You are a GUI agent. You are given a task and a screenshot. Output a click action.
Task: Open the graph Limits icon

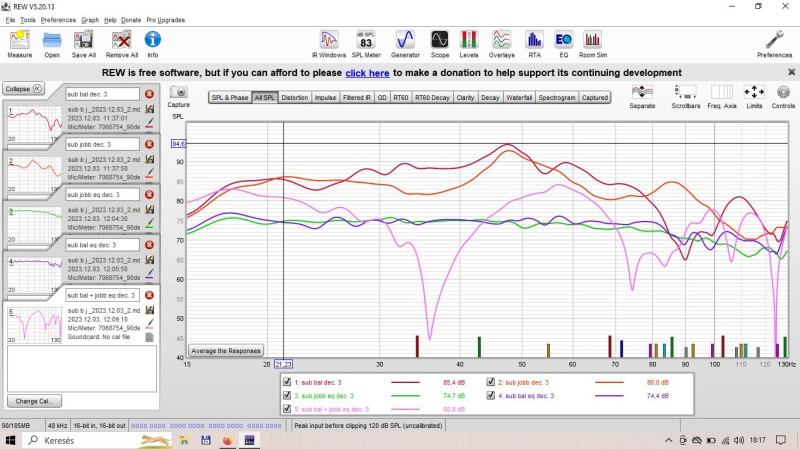[x=754, y=96]
